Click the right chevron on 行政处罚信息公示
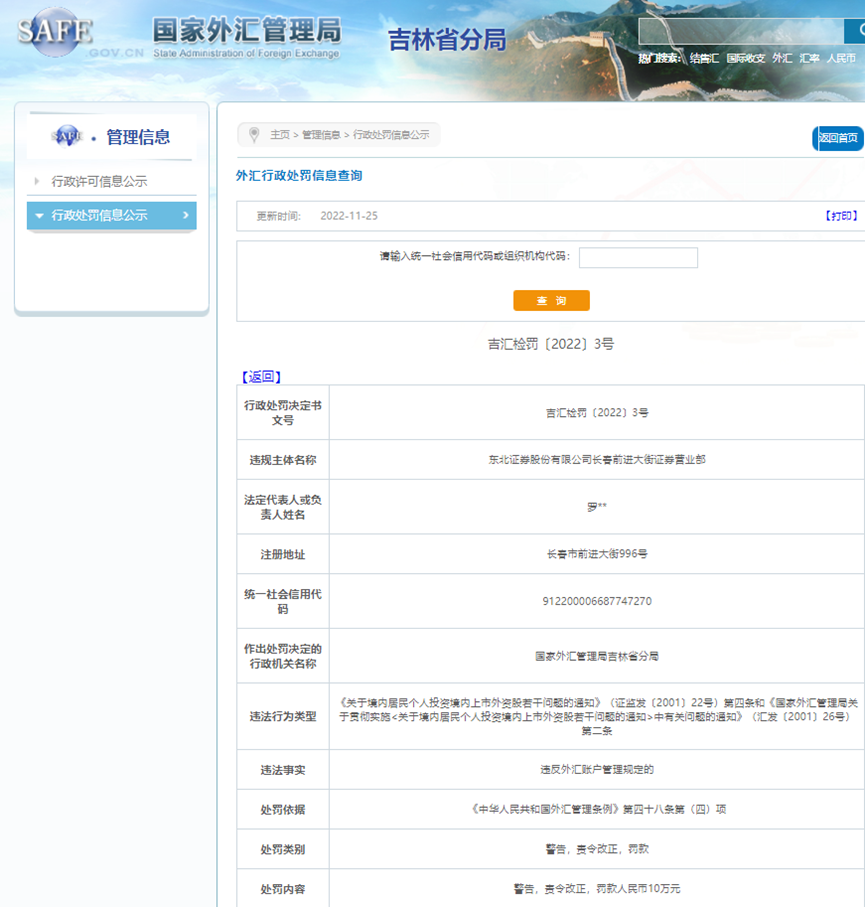 (x=185, y=215)
